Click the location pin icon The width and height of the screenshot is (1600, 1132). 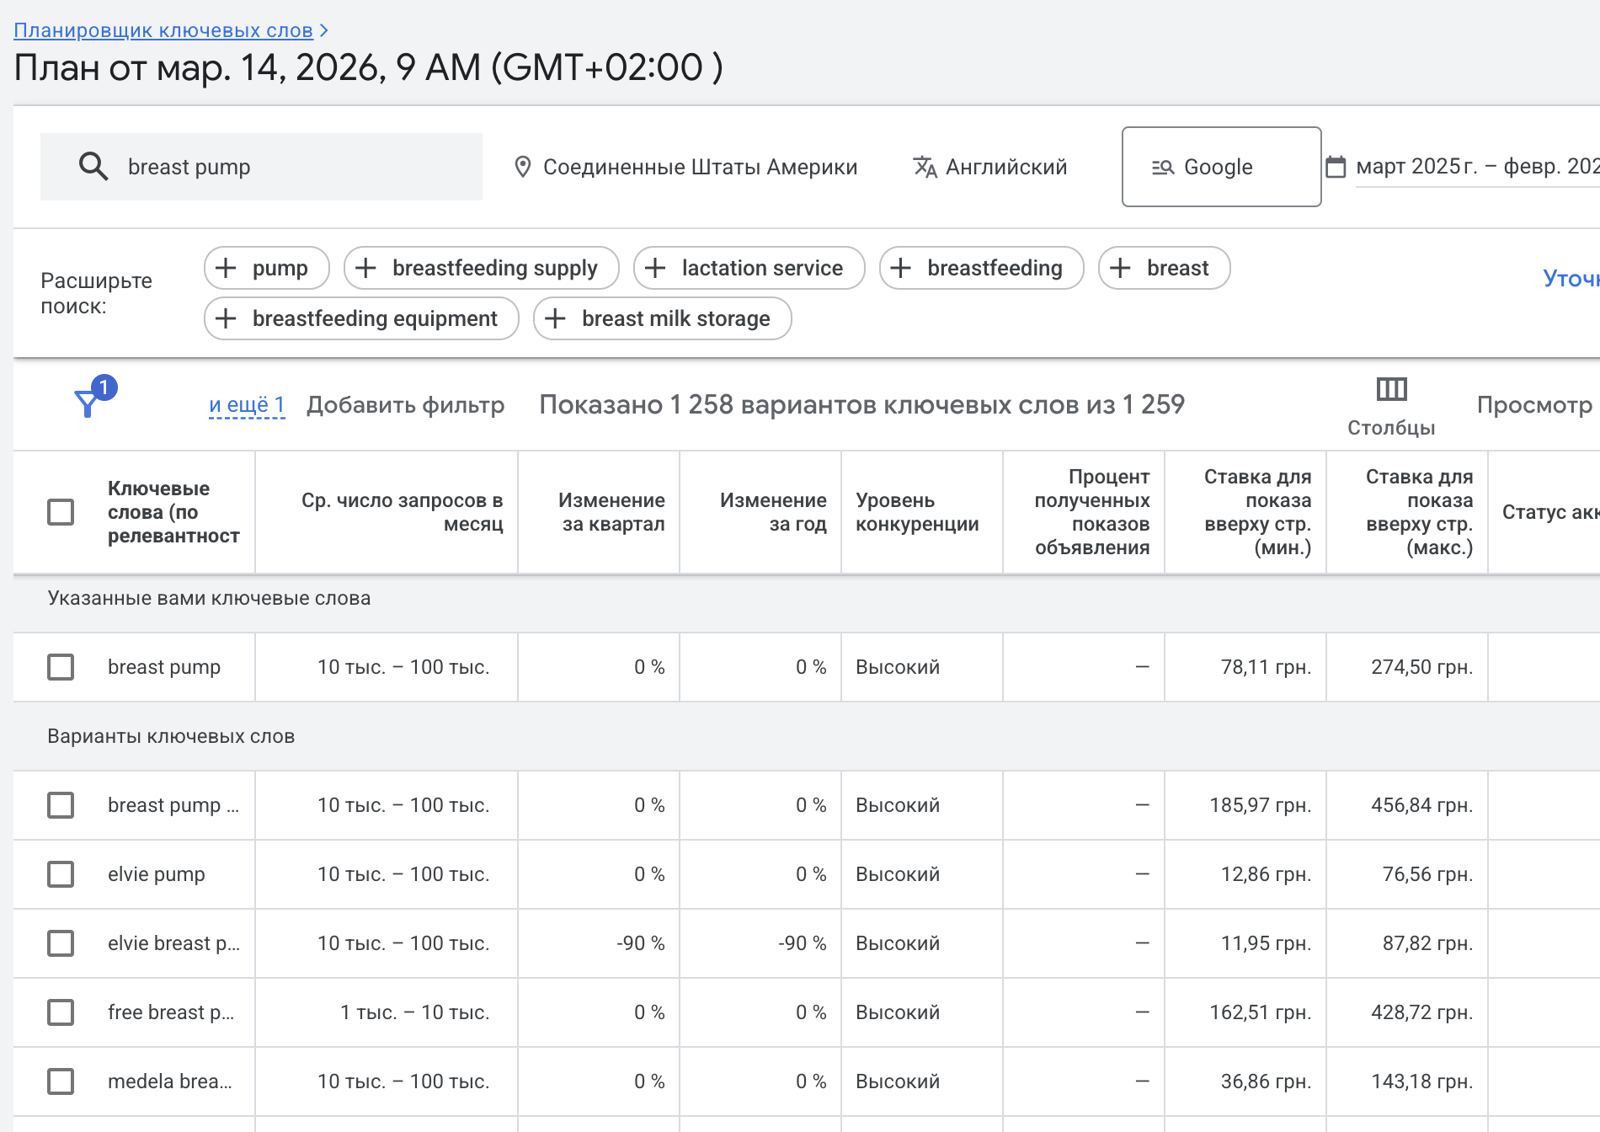[x=522, y=167]
